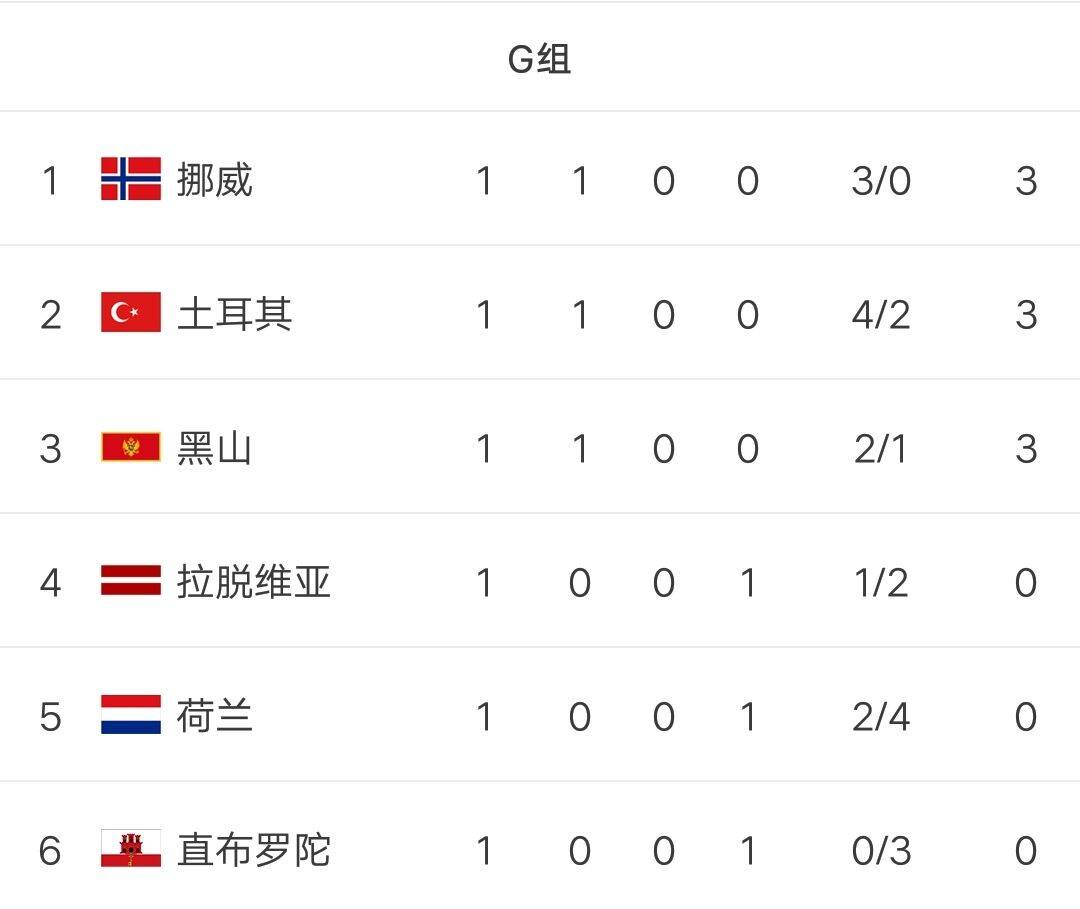
Task: Select the G组 group header
Action: [539, 59]
